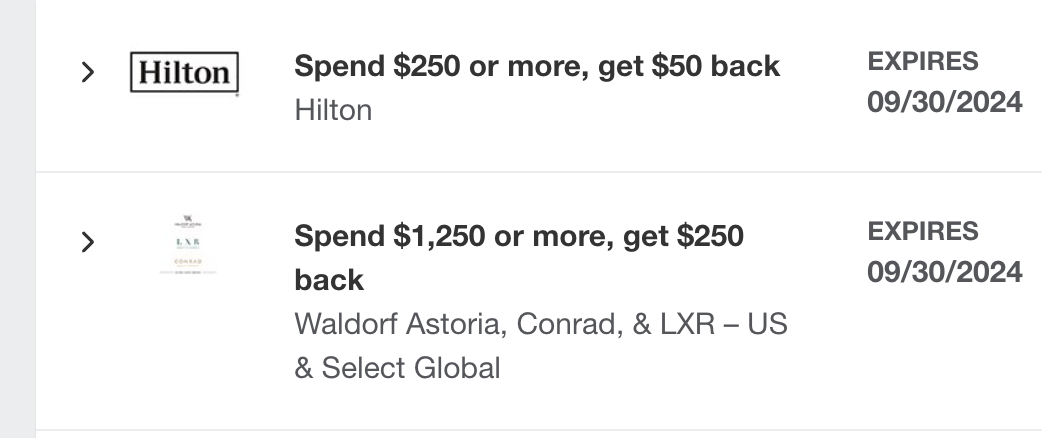
Task: Click the gray left sidebar strip
Action: [x=17, y=219]
